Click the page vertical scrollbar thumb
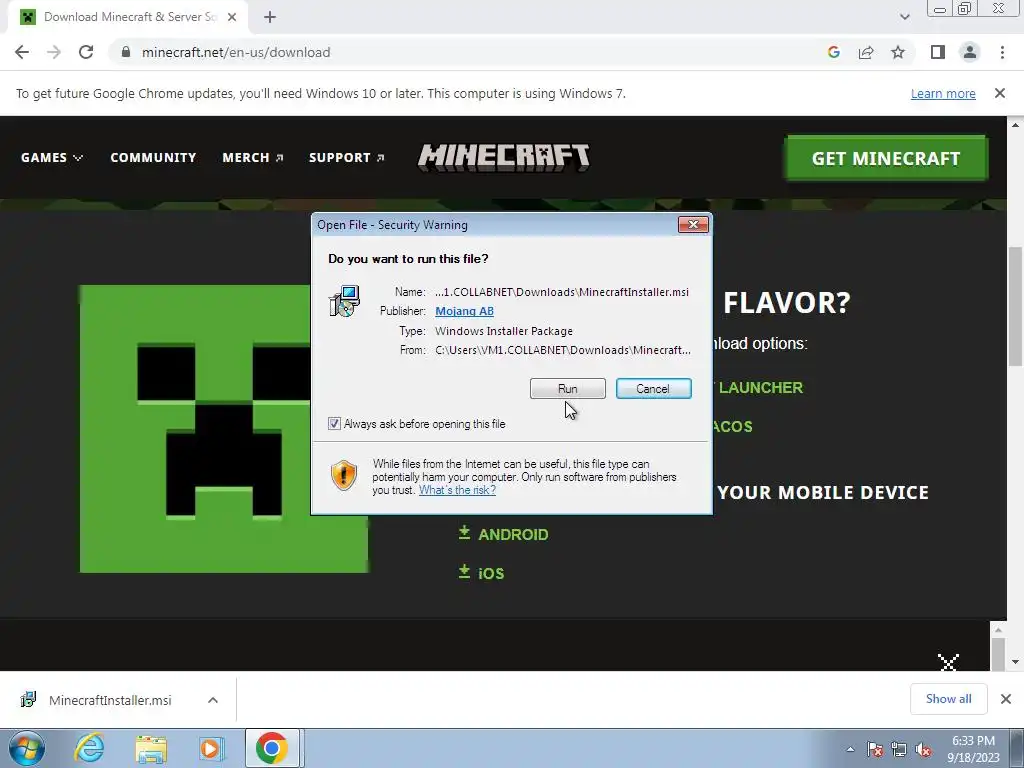 [x=1015, y=306]
